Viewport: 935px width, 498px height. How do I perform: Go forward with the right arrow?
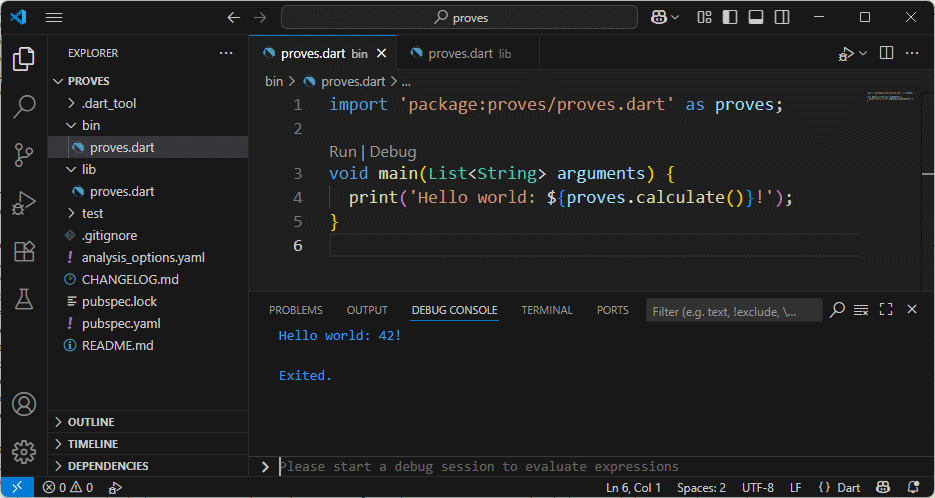pos(259,17)
